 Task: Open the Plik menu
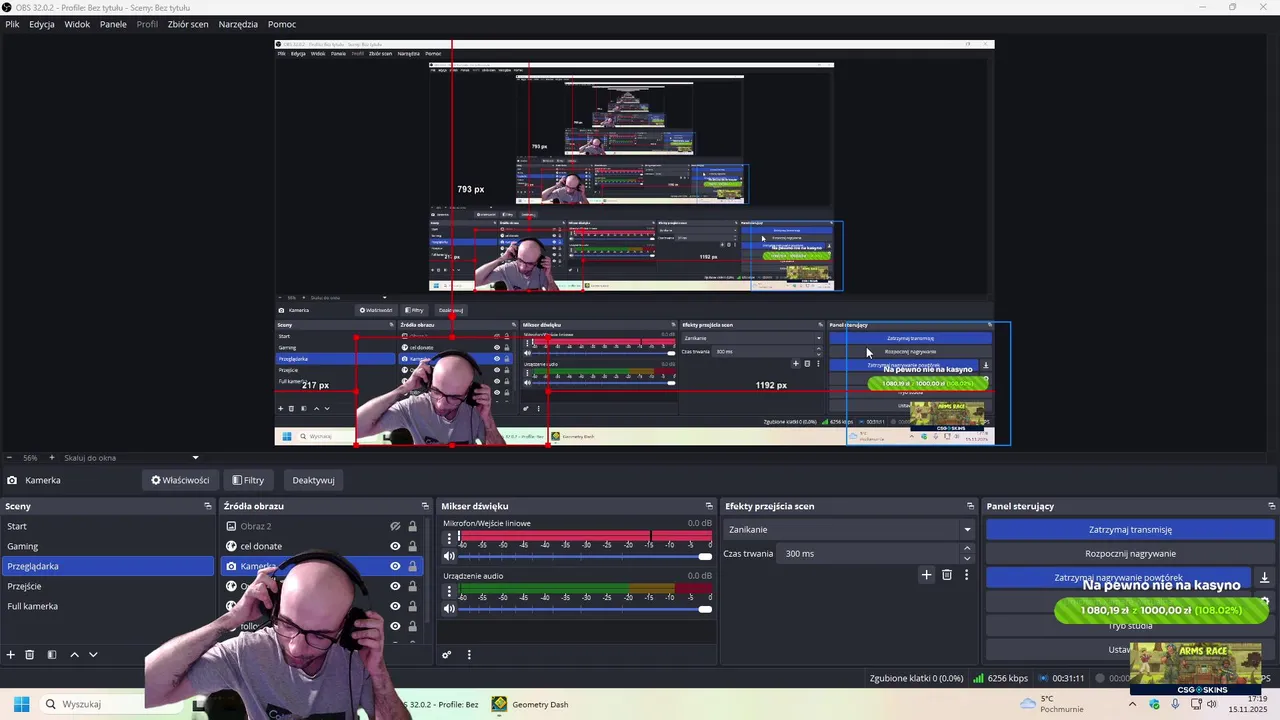coord(12,24)
